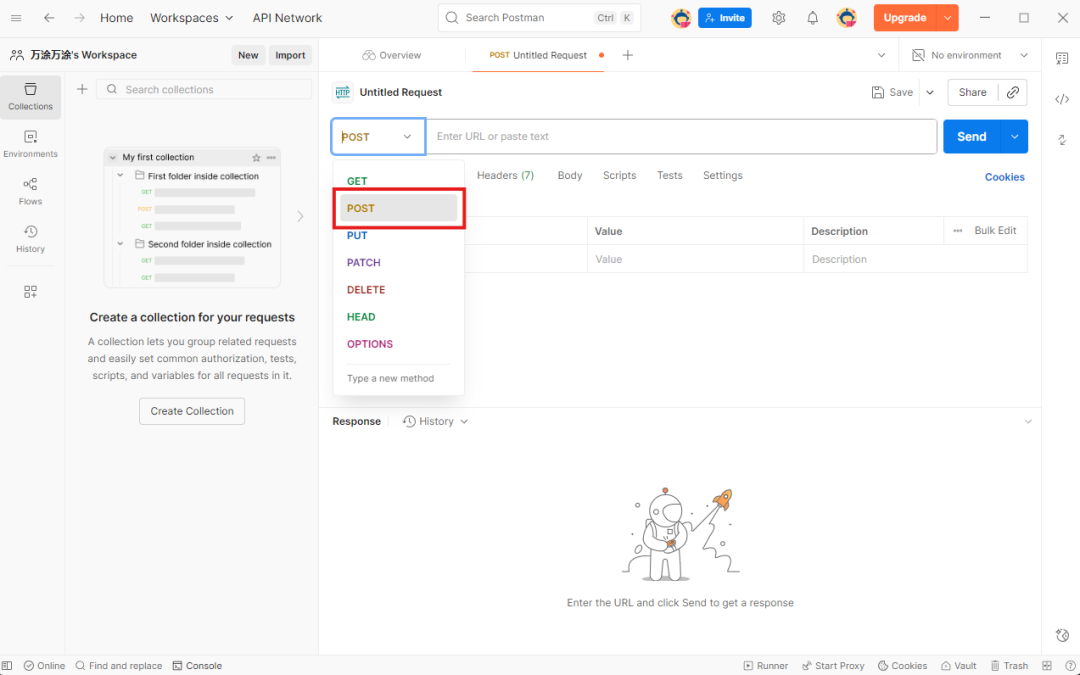1080x675 pixels.
Task: Expand the No environment selector
Action: (x=970, y=55)
